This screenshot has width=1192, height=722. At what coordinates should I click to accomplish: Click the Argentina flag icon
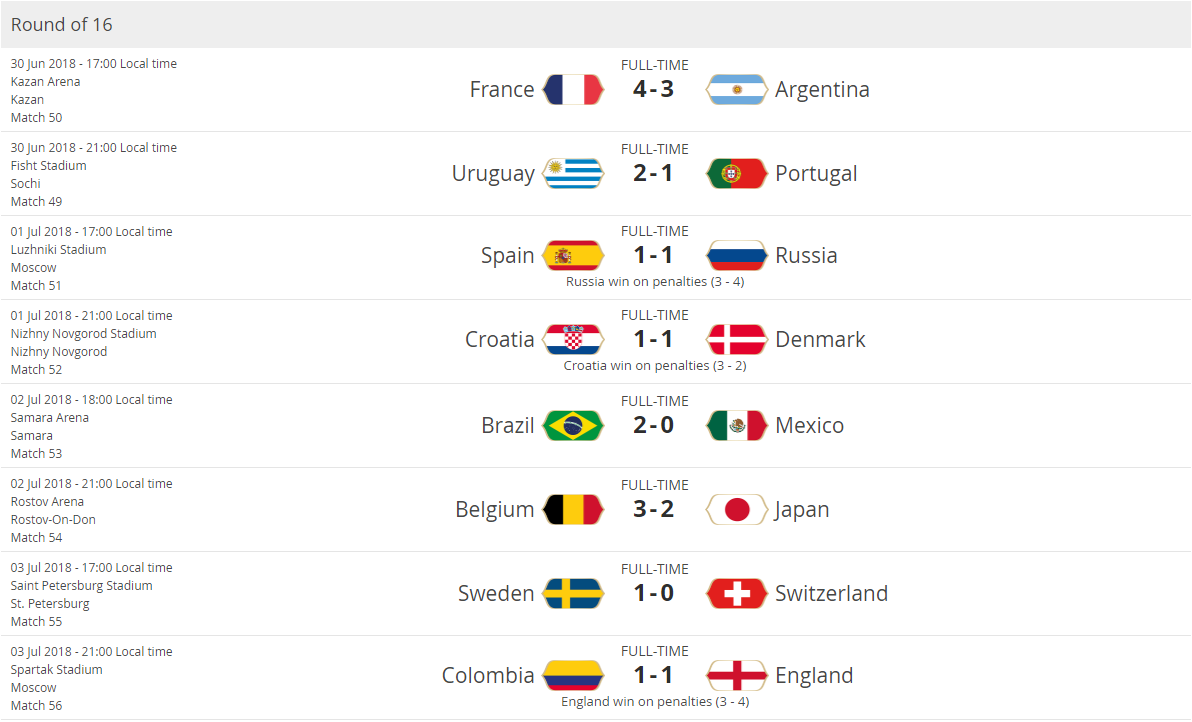coord(737,90)
